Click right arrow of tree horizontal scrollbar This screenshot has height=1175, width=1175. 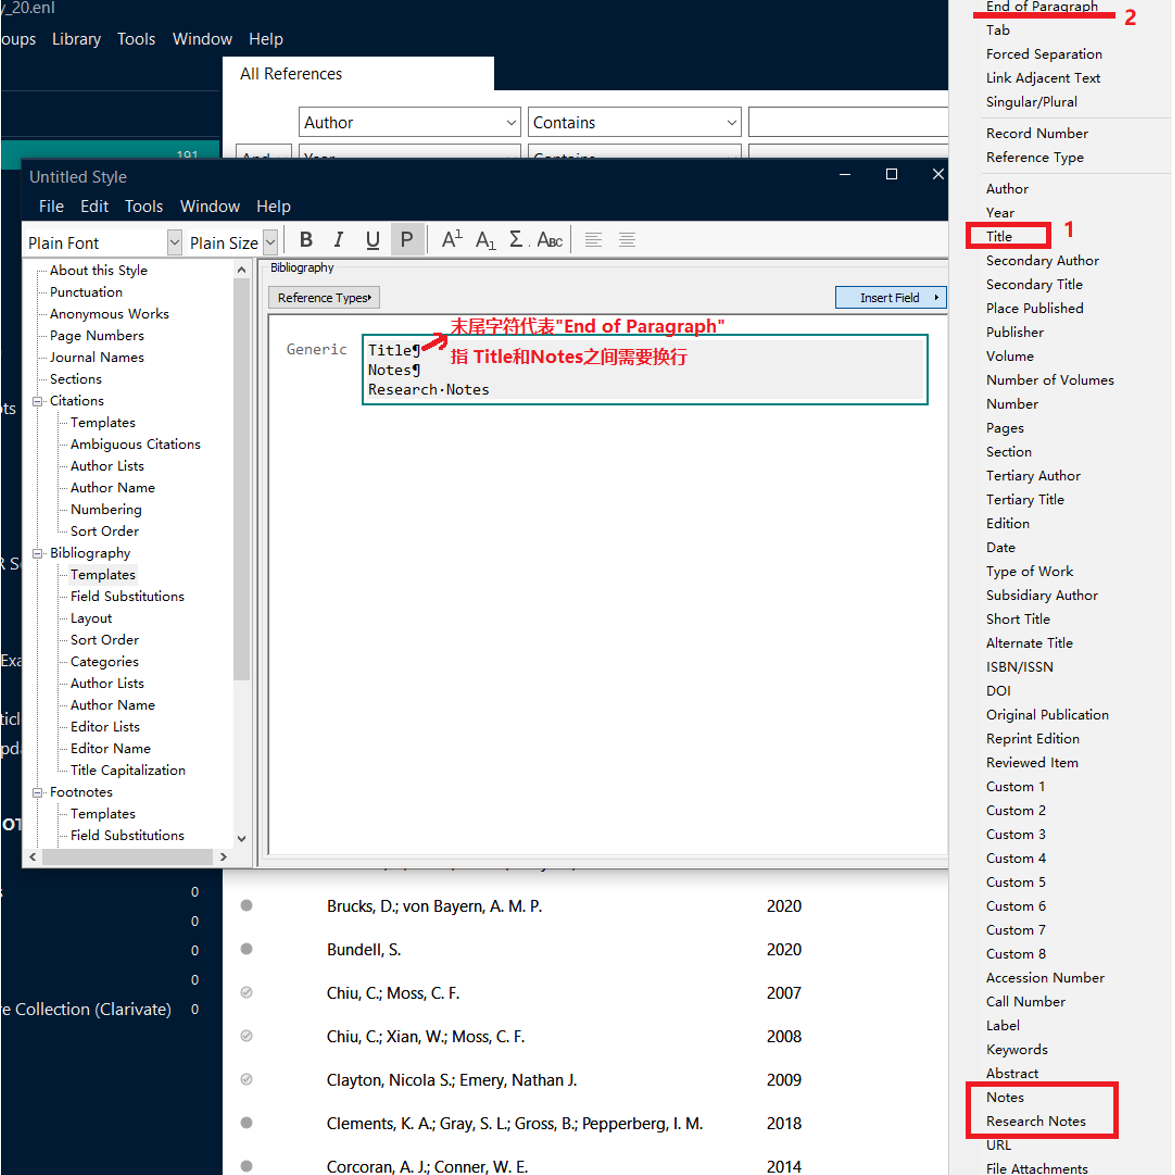coord(223,857)
